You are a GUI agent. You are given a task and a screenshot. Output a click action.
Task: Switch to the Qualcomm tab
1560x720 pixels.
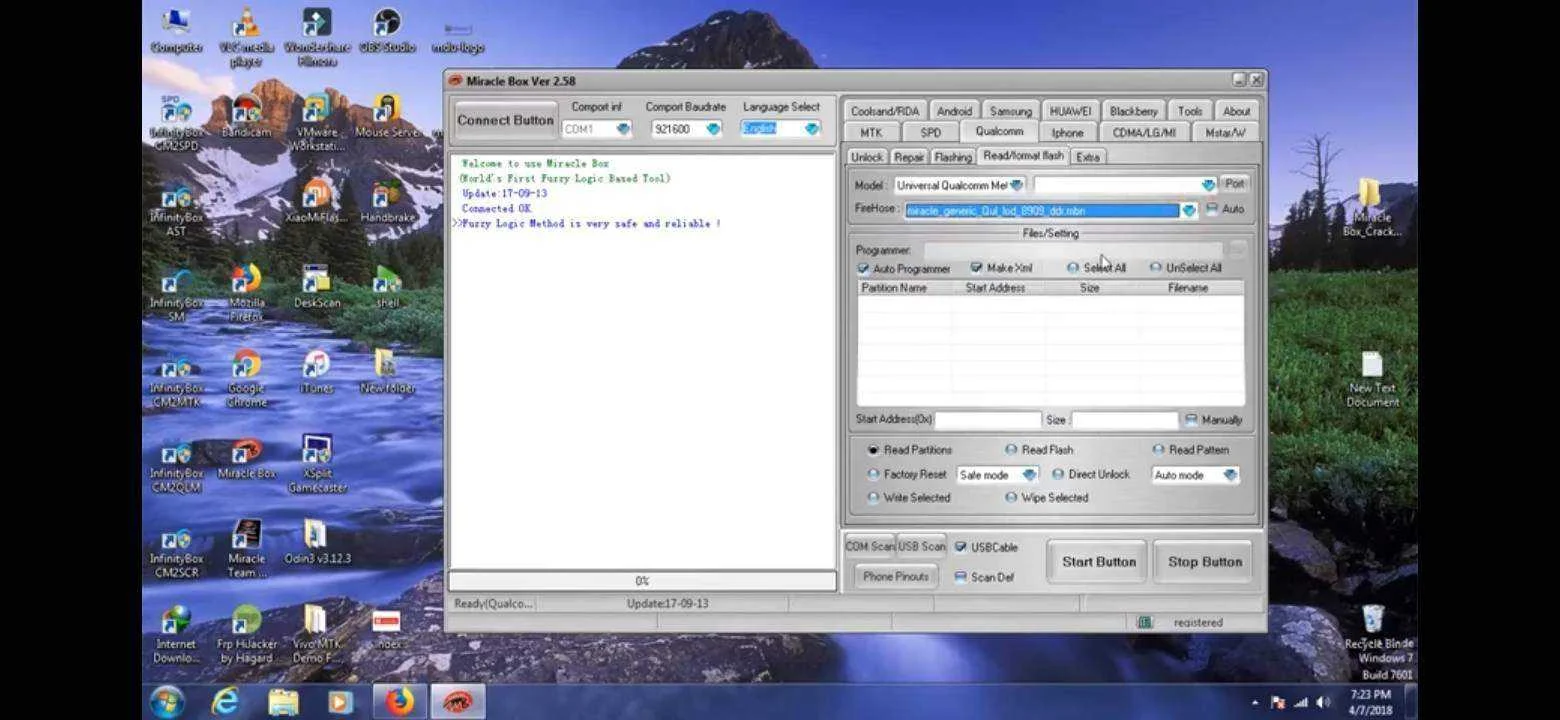(x=999, y=132)
